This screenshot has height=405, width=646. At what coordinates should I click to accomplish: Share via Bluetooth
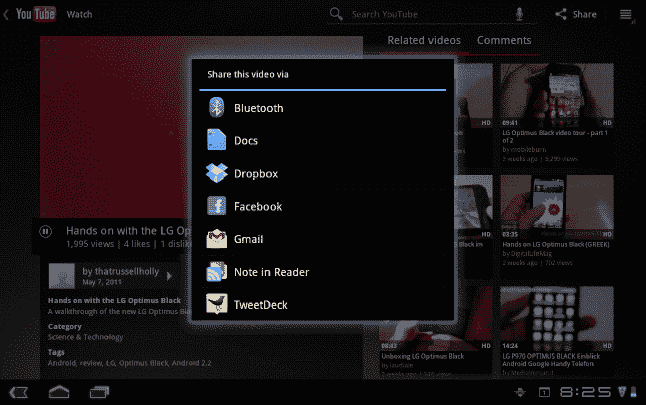pyautogui.click(x=323, y=108)
